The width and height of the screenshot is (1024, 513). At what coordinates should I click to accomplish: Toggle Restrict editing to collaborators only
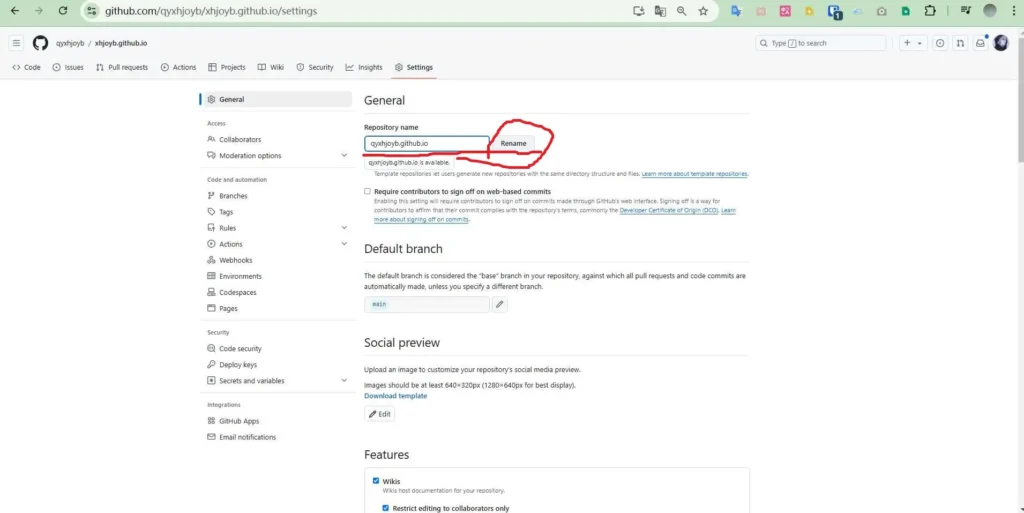pos(386,508)
